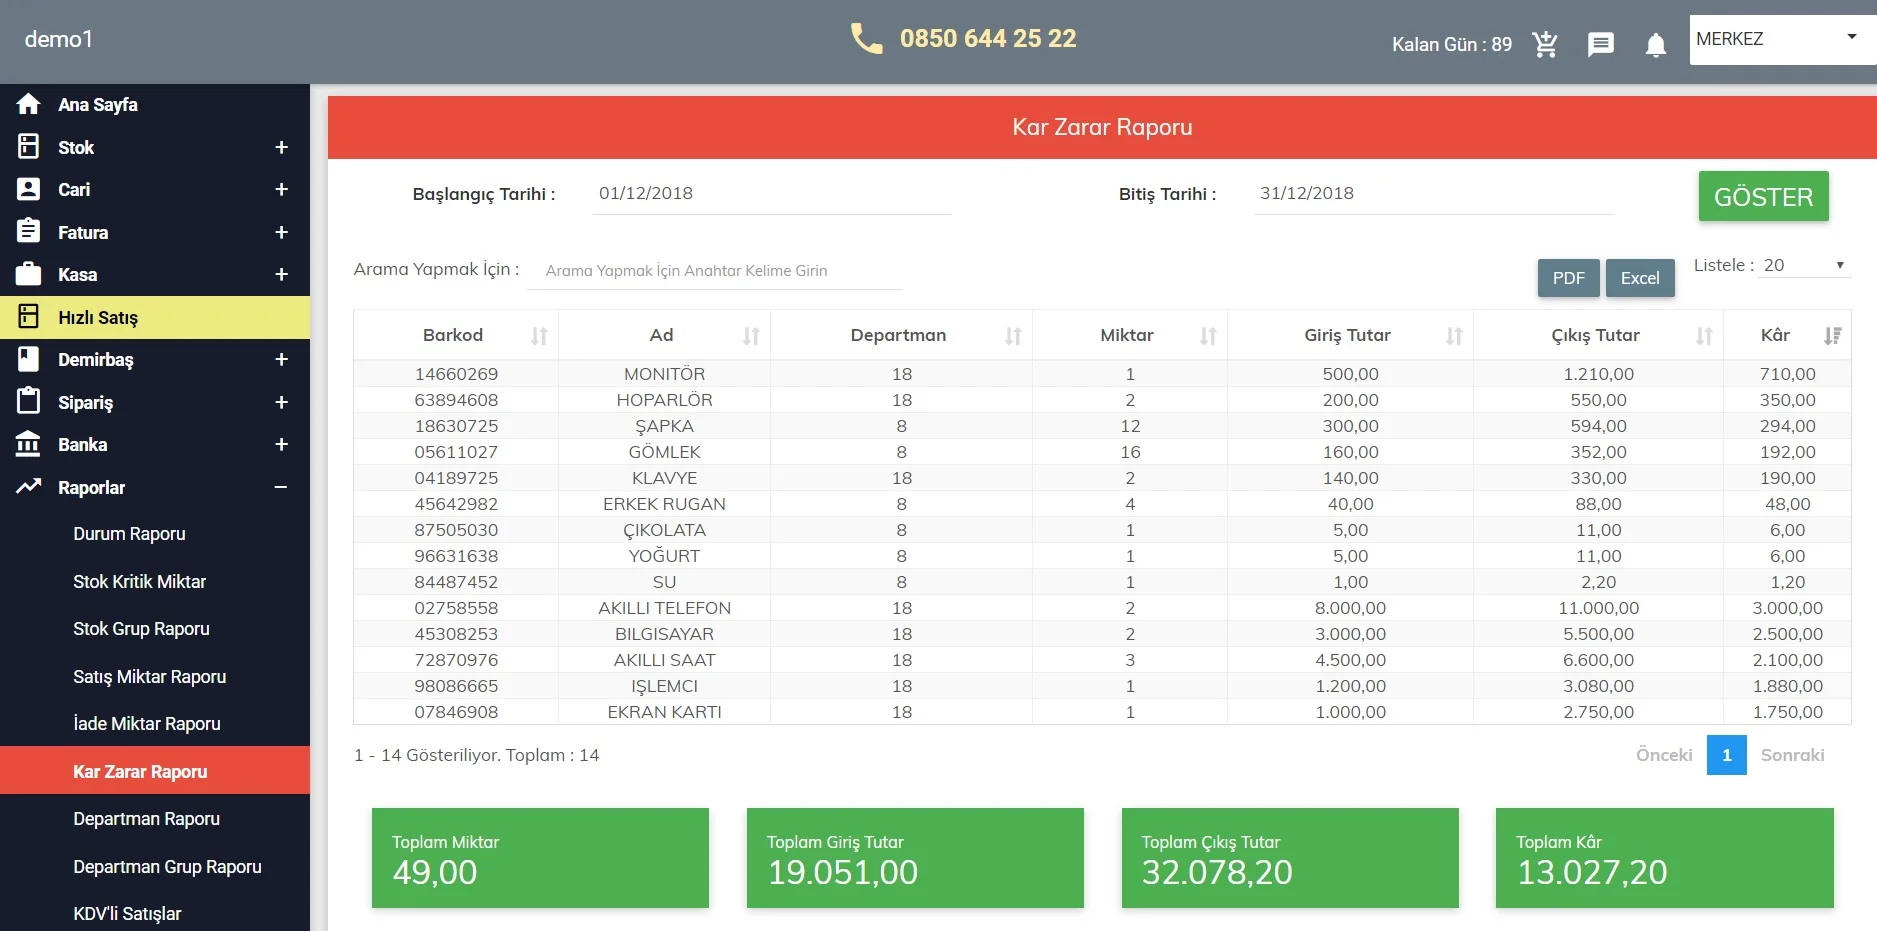Select Departman Raporu in sidebar
Screen dimensions: 1877x931
point(146,819)
